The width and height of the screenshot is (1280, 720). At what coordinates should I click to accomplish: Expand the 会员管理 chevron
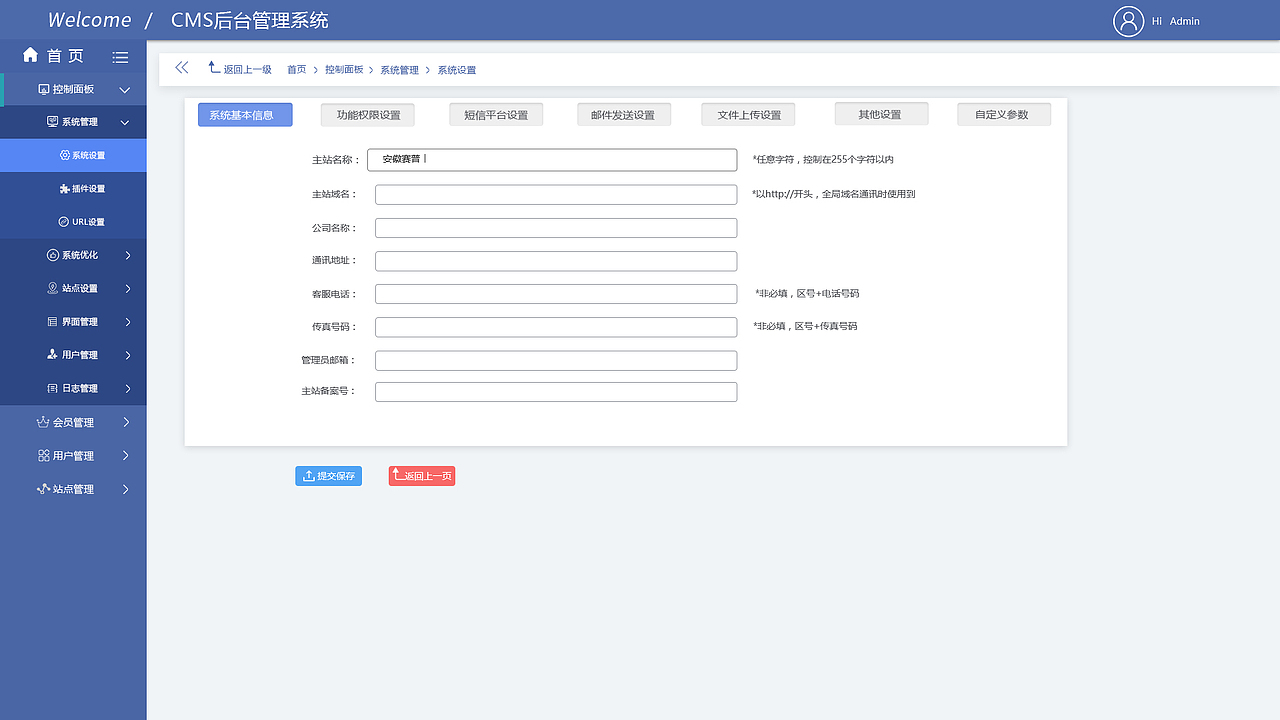click(x=126, y=422)
